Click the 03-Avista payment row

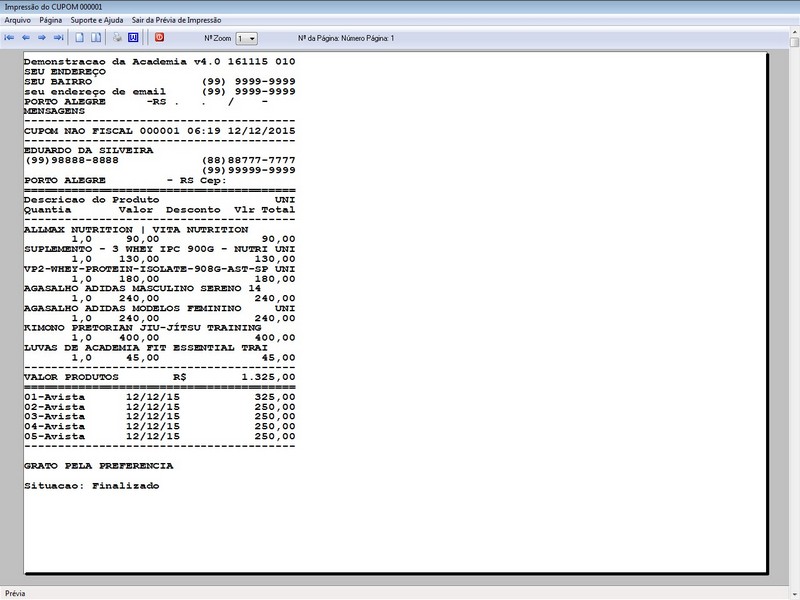(160, 417)
